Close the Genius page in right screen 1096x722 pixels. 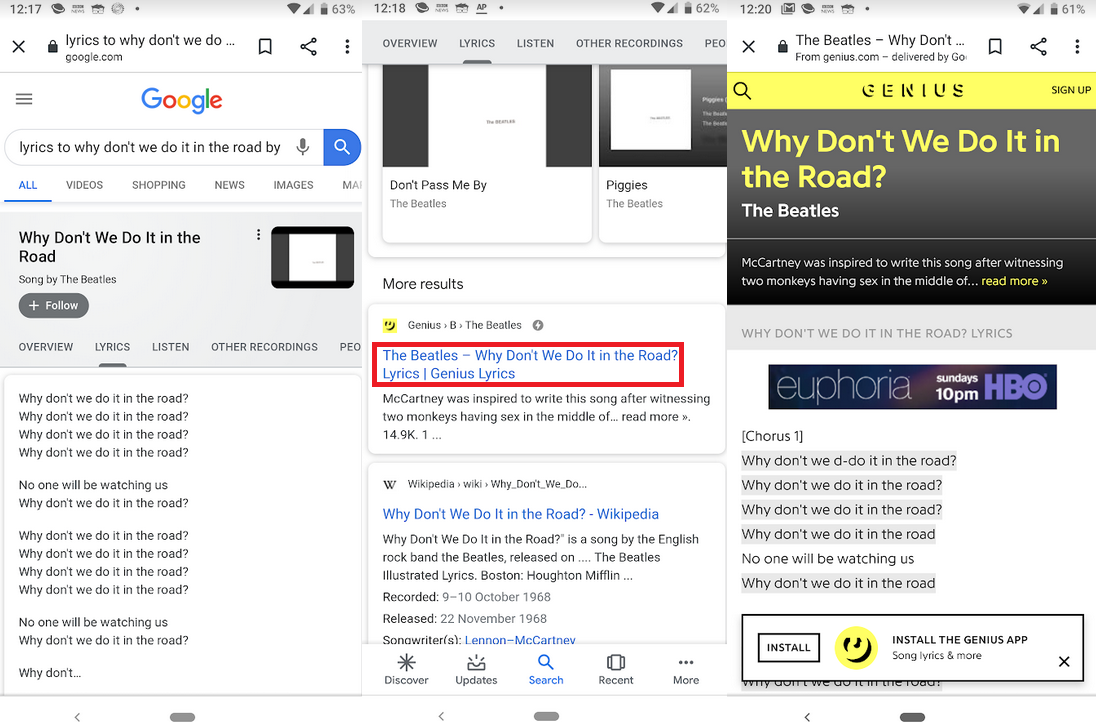[749, 47]
